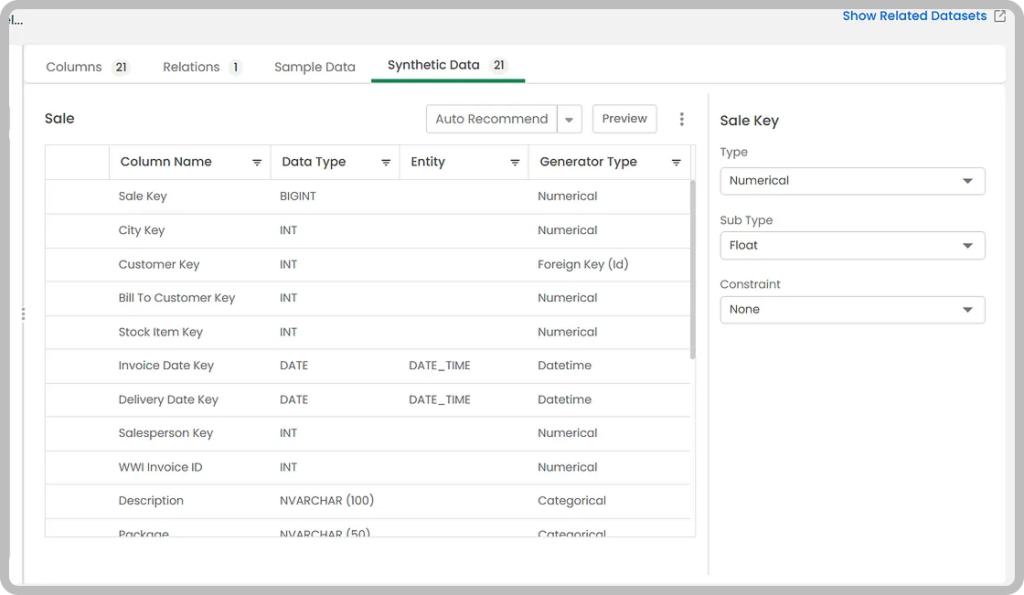
Task: Open the Sub Type dropdown showing Float
Action: point(852,246)
